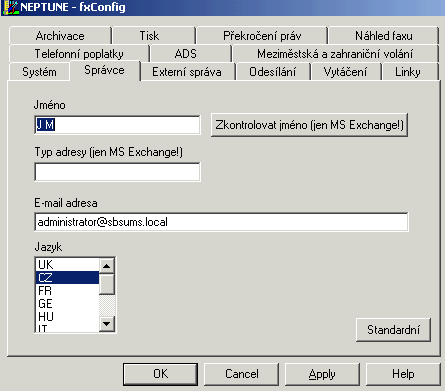Open the Překročení práv tab

pos(262,36)
